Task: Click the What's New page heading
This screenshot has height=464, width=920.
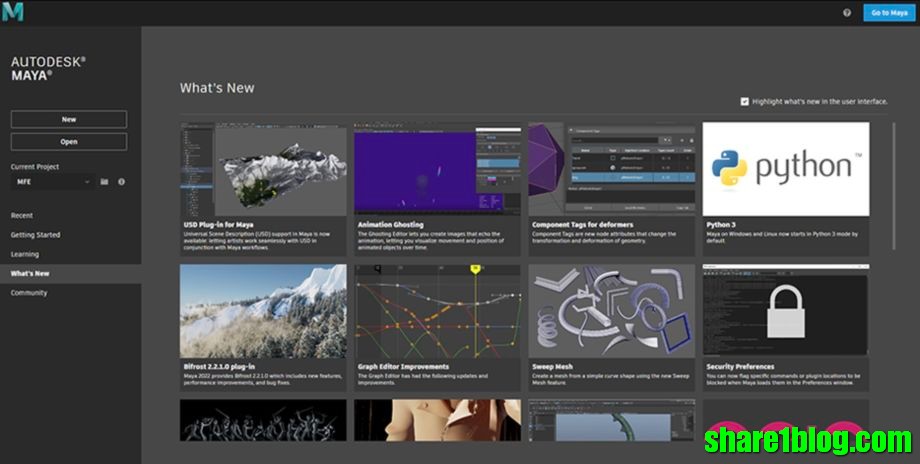Action: 217,88
